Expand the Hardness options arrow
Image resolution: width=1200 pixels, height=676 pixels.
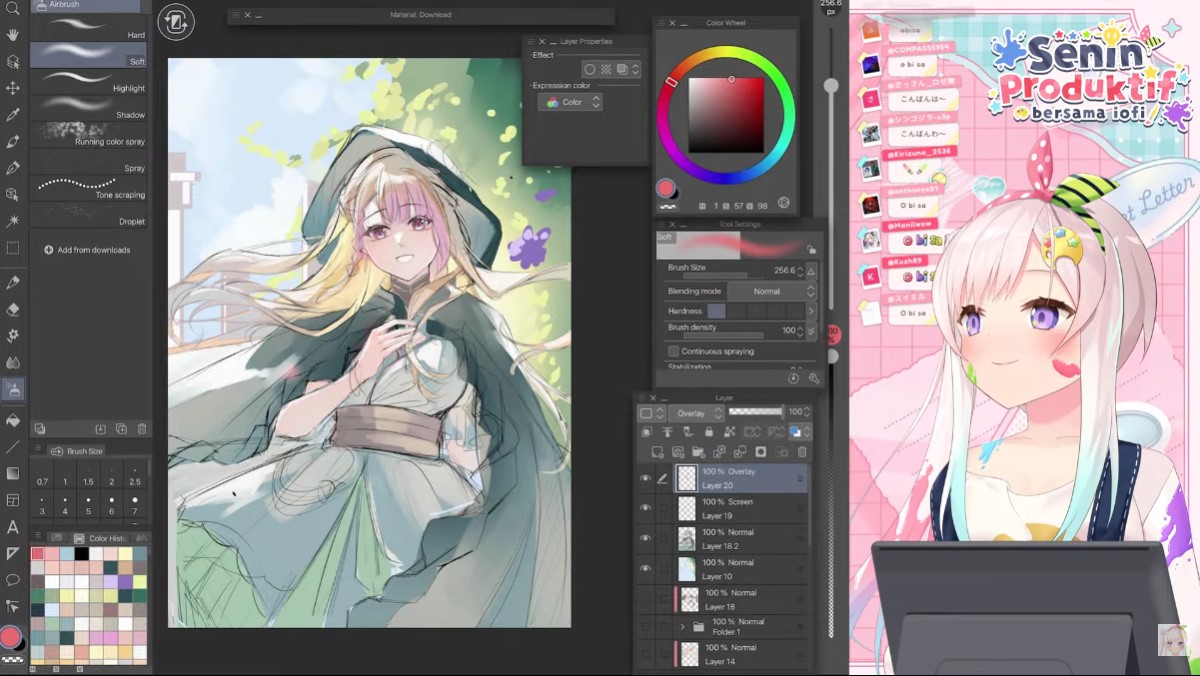[x=811, y=311]
